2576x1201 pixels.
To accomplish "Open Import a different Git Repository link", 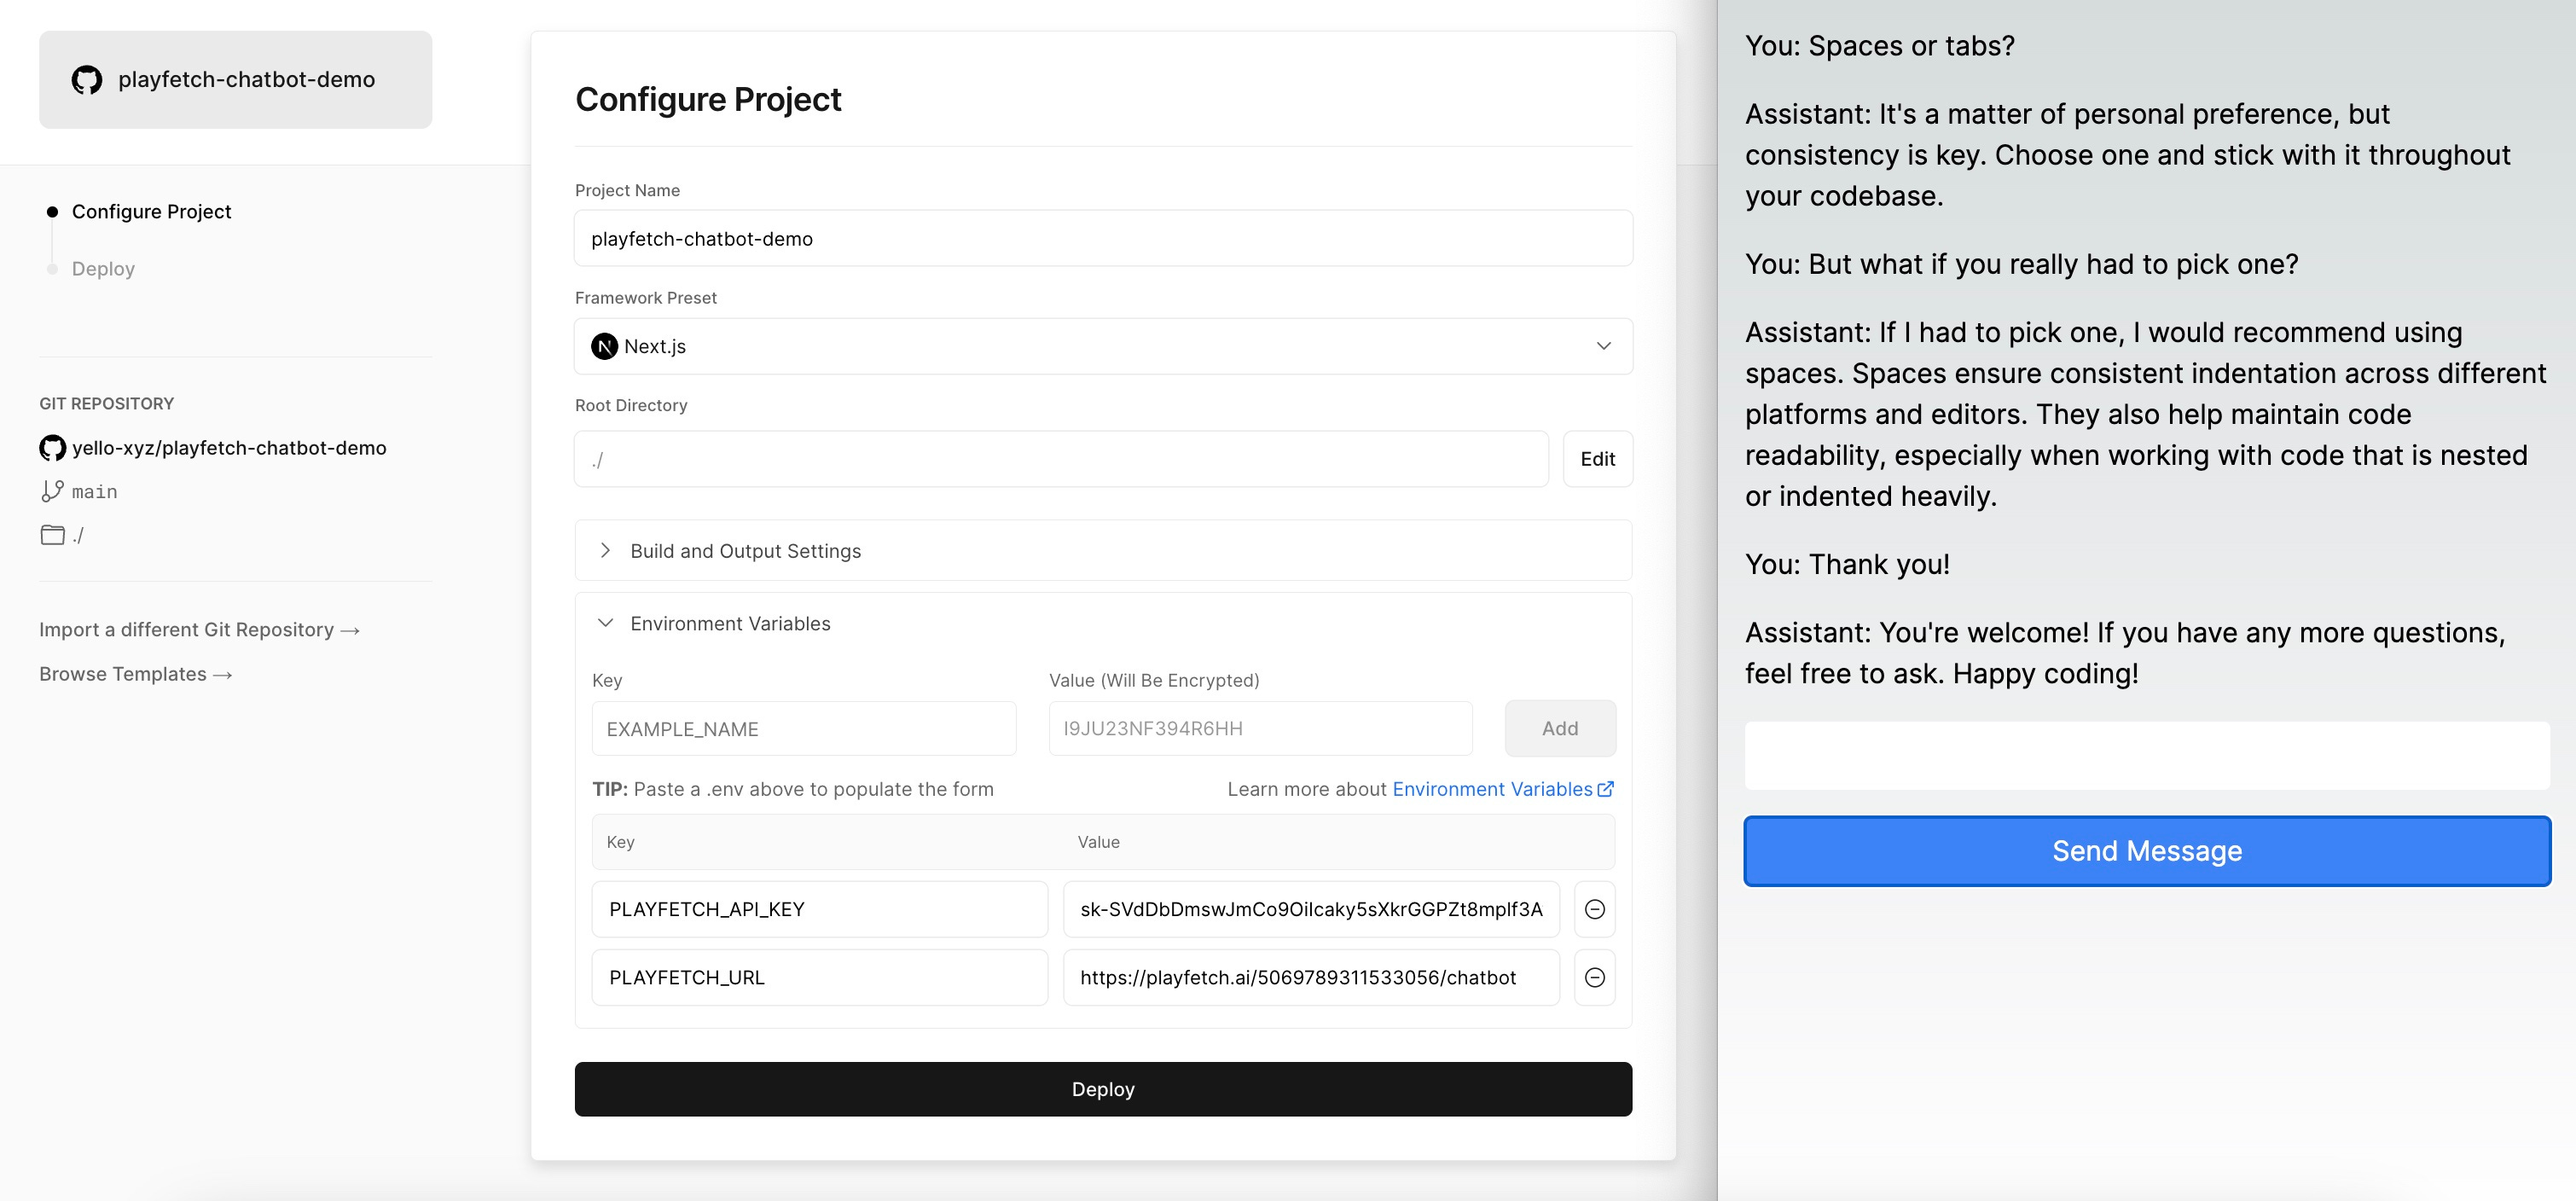I will pyautogui.click(x=199, y=630).
